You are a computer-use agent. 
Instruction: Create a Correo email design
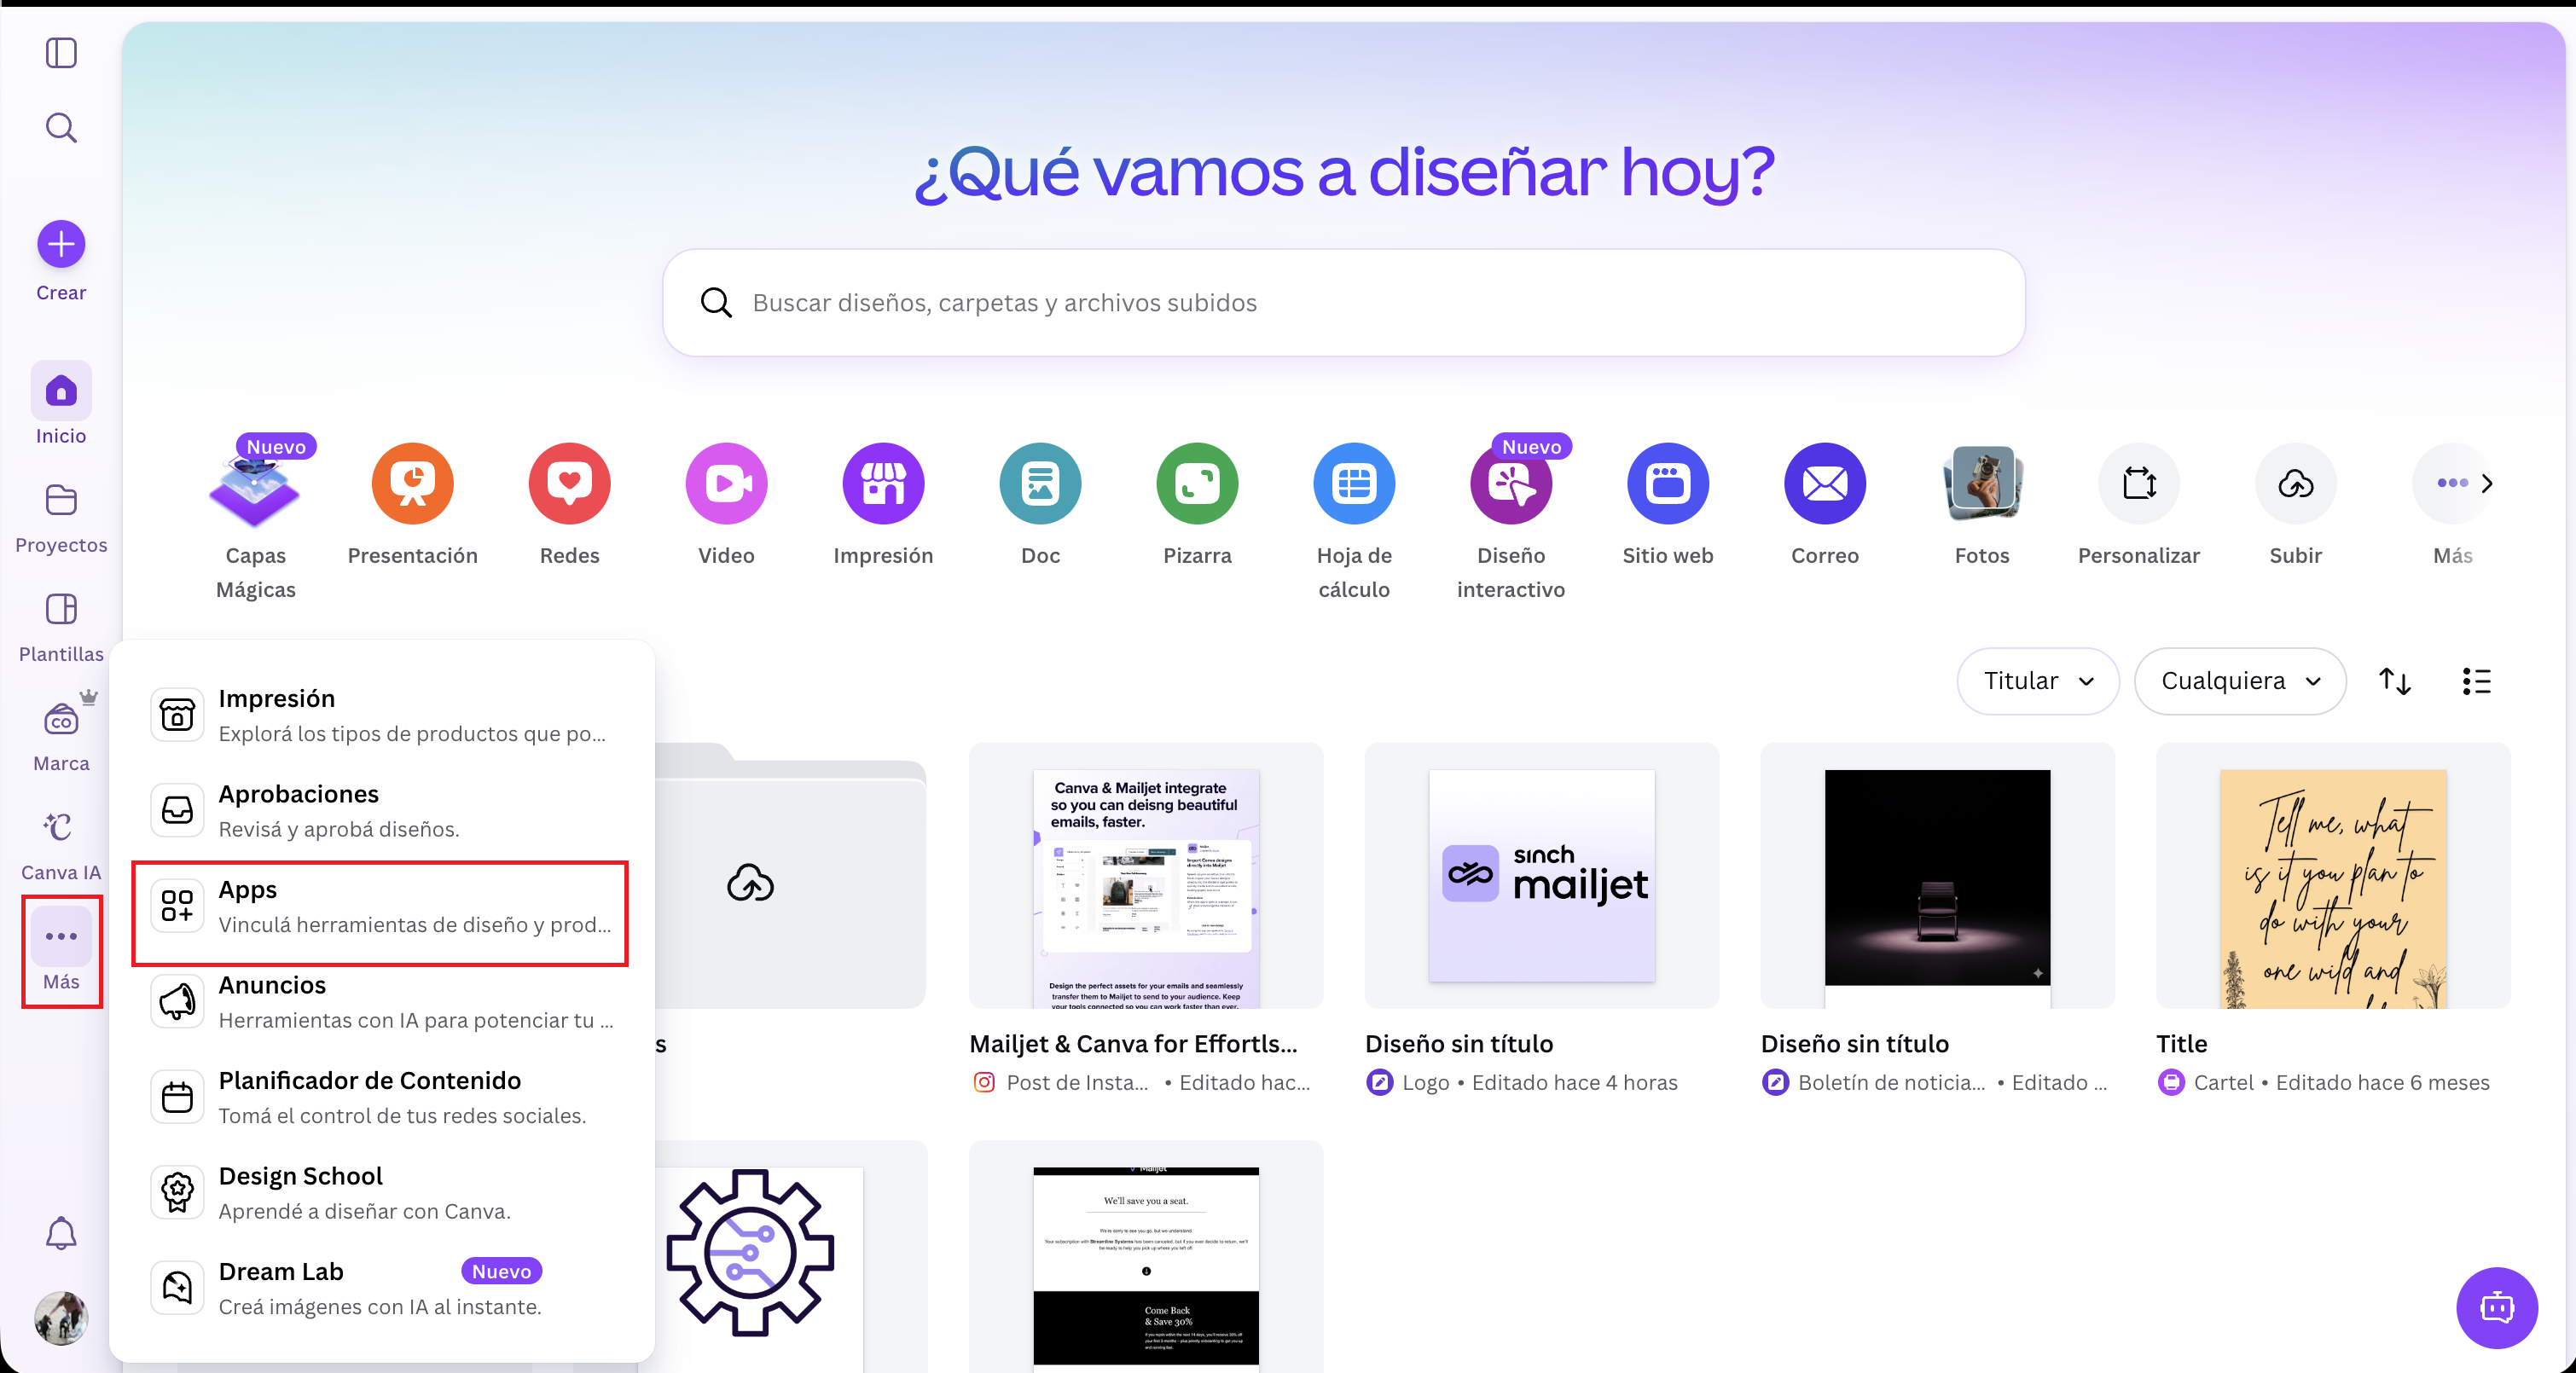[x=1825, y=484]
